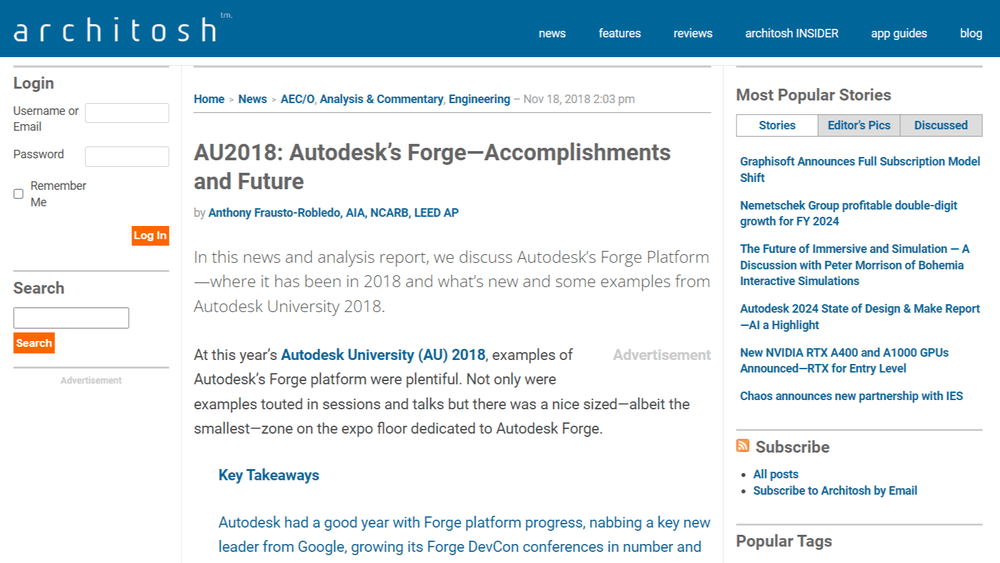Open the Chaos partnership with IES story

point(851,396)
